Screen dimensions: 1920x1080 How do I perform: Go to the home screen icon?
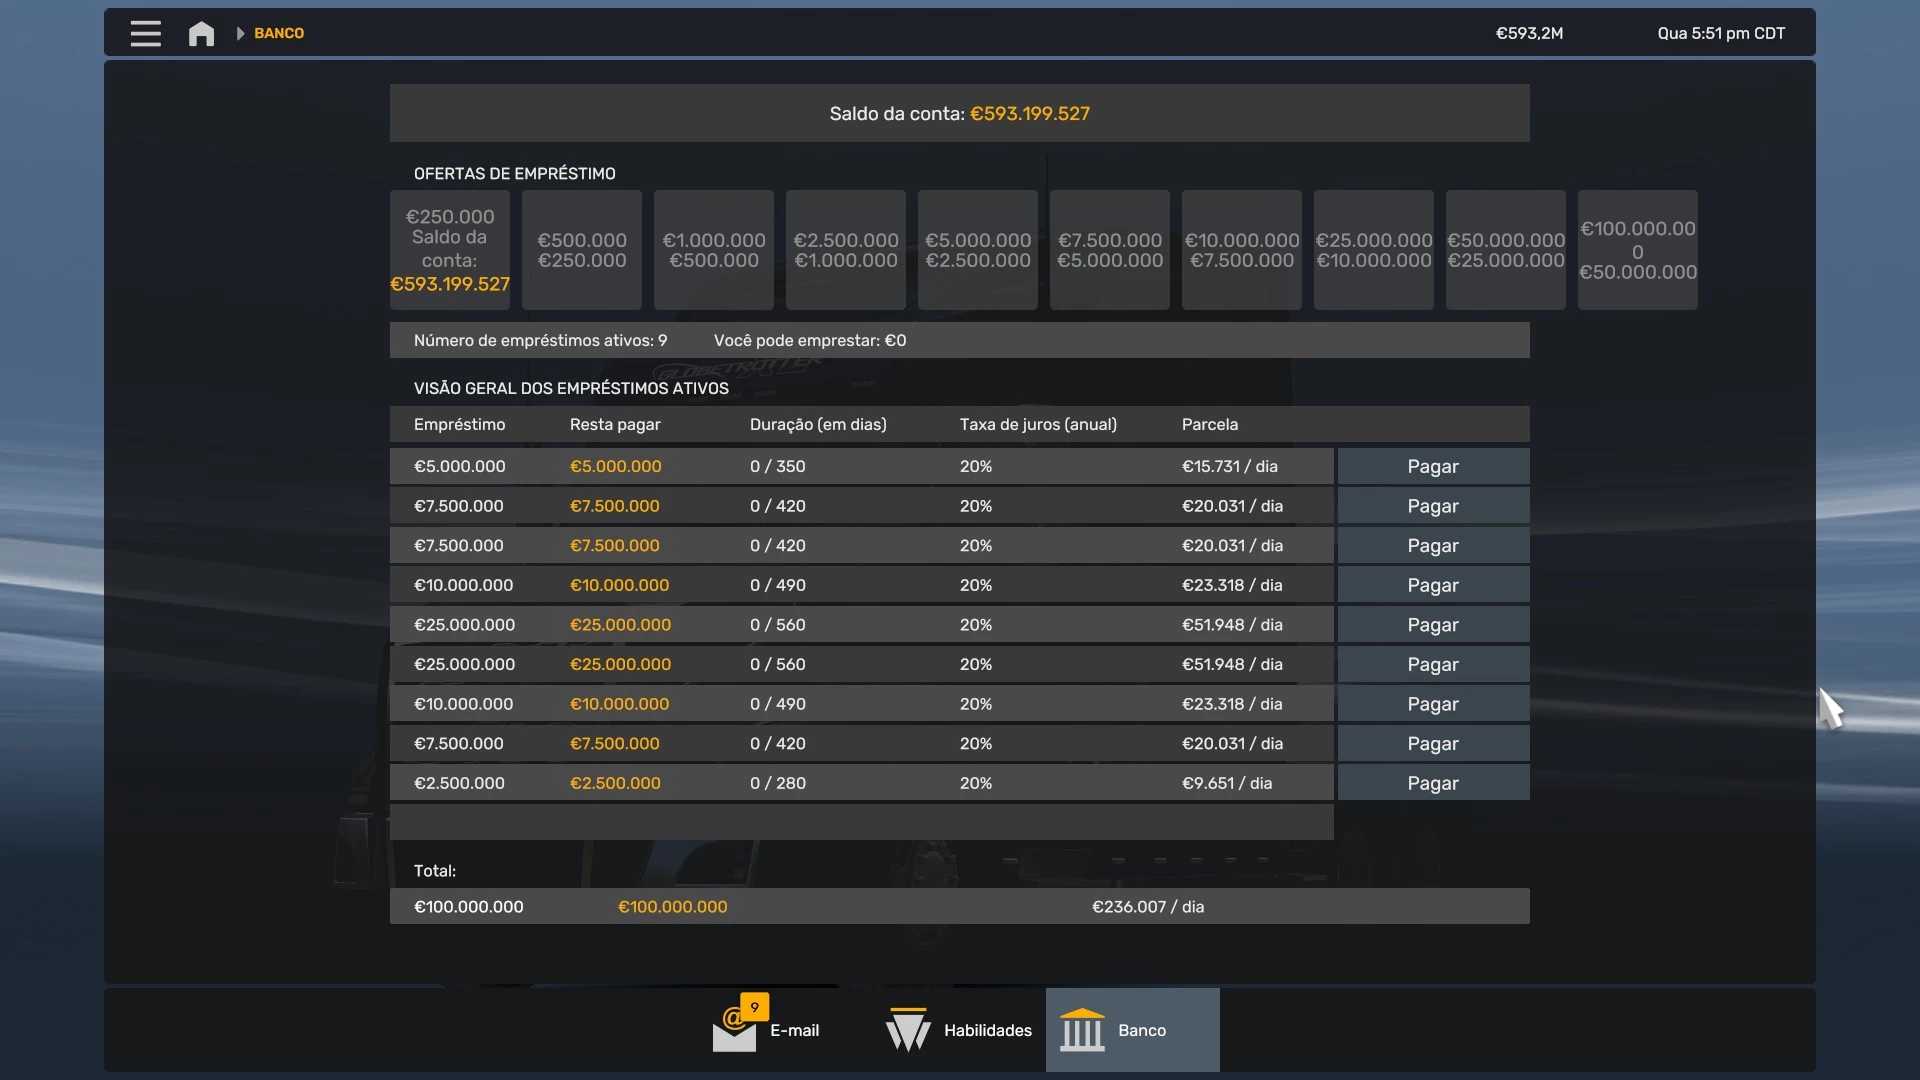201,33
